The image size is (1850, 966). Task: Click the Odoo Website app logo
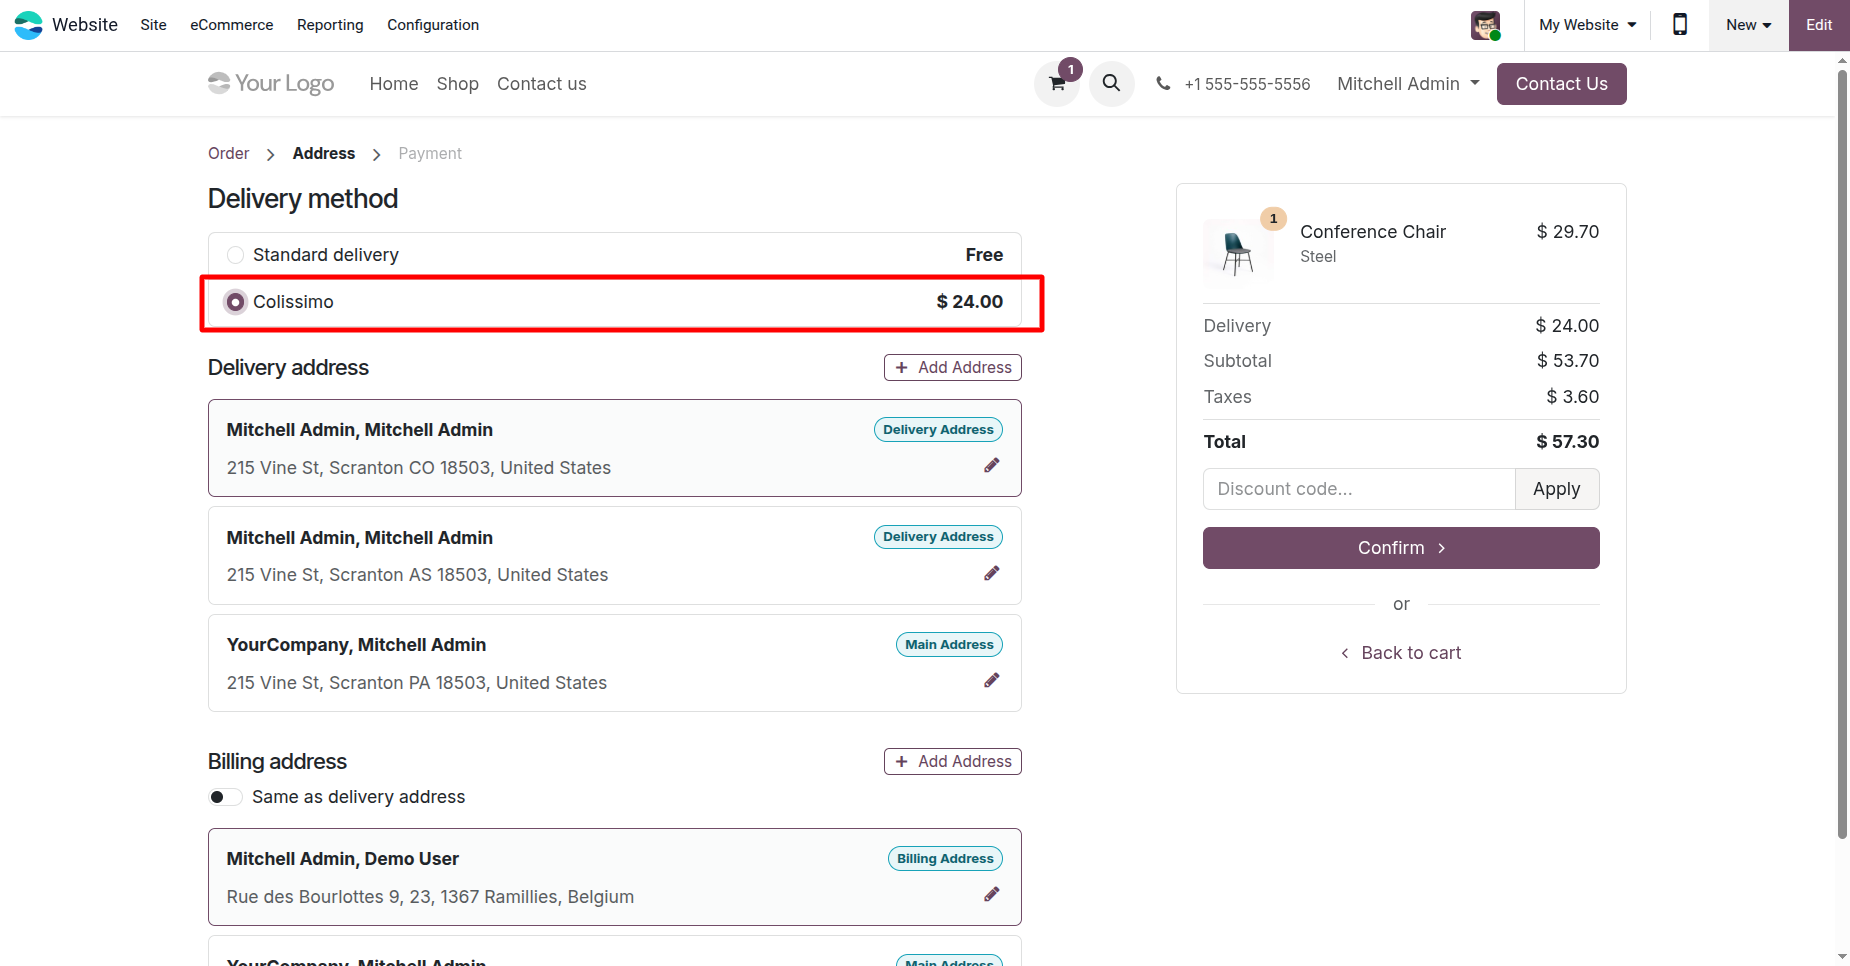click(28, 24)
